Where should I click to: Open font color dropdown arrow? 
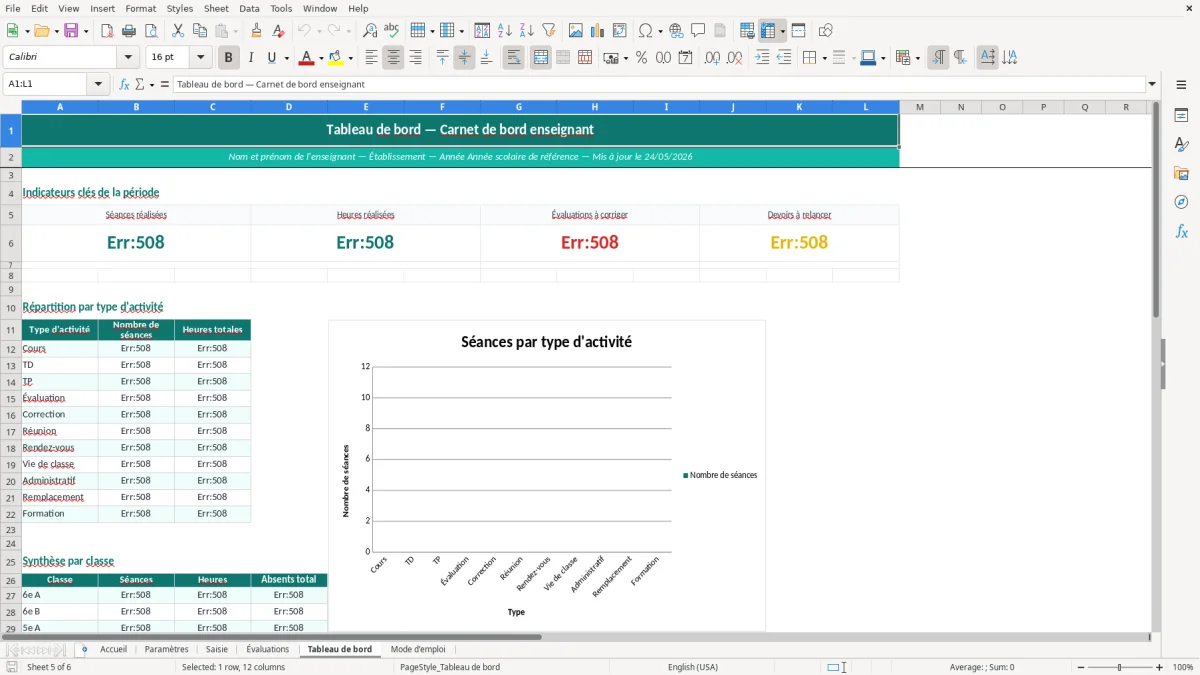click(320, 58)
